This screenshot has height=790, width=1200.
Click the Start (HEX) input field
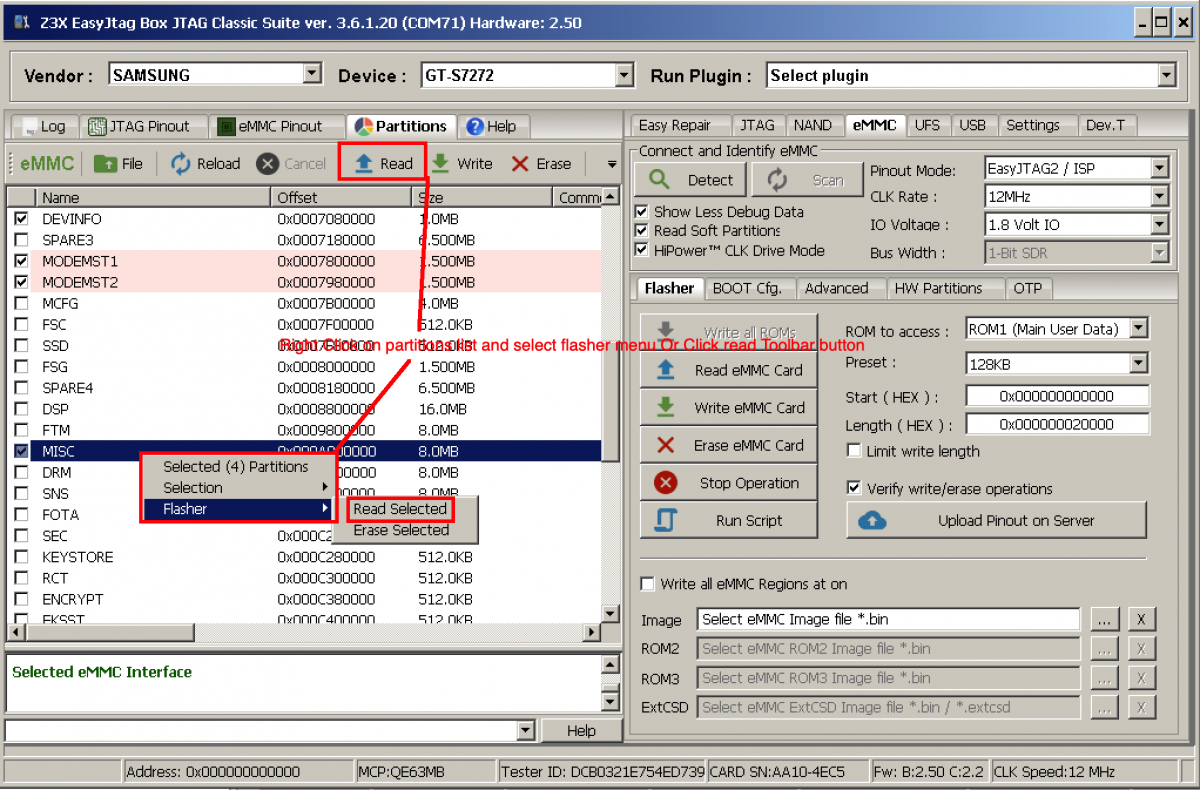click(x=1057, y=396)
